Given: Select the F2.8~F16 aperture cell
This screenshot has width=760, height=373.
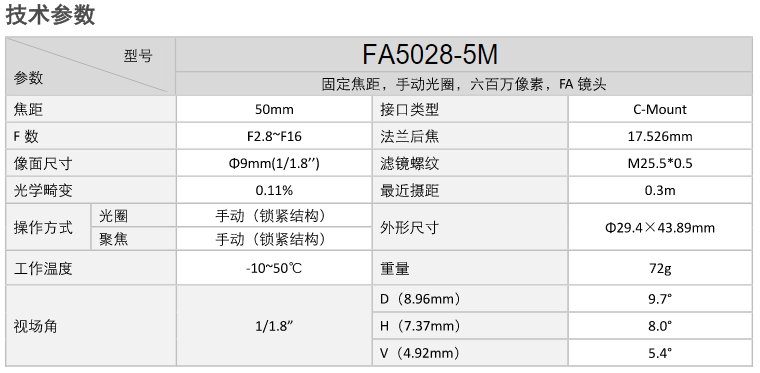Looking at the screenshot, I should 274,137.
